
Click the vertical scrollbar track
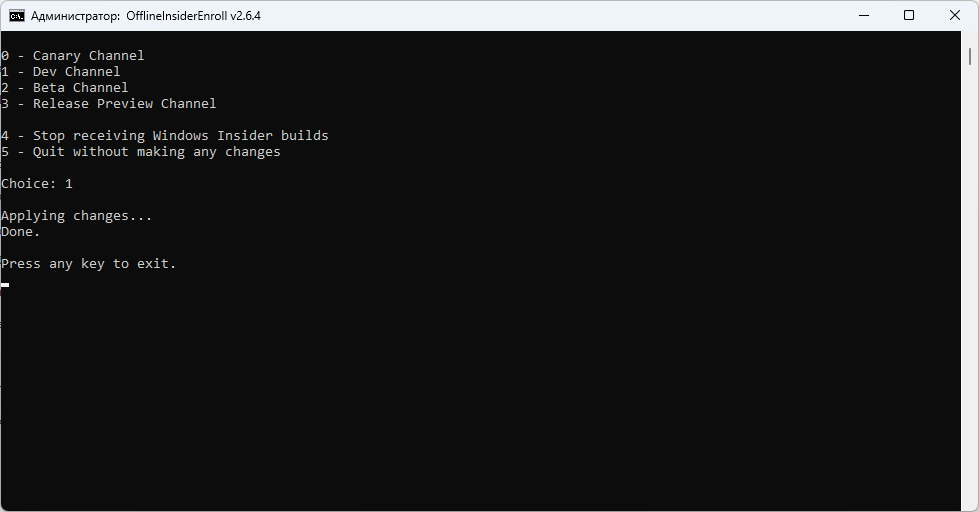click(x=971, y=300)
